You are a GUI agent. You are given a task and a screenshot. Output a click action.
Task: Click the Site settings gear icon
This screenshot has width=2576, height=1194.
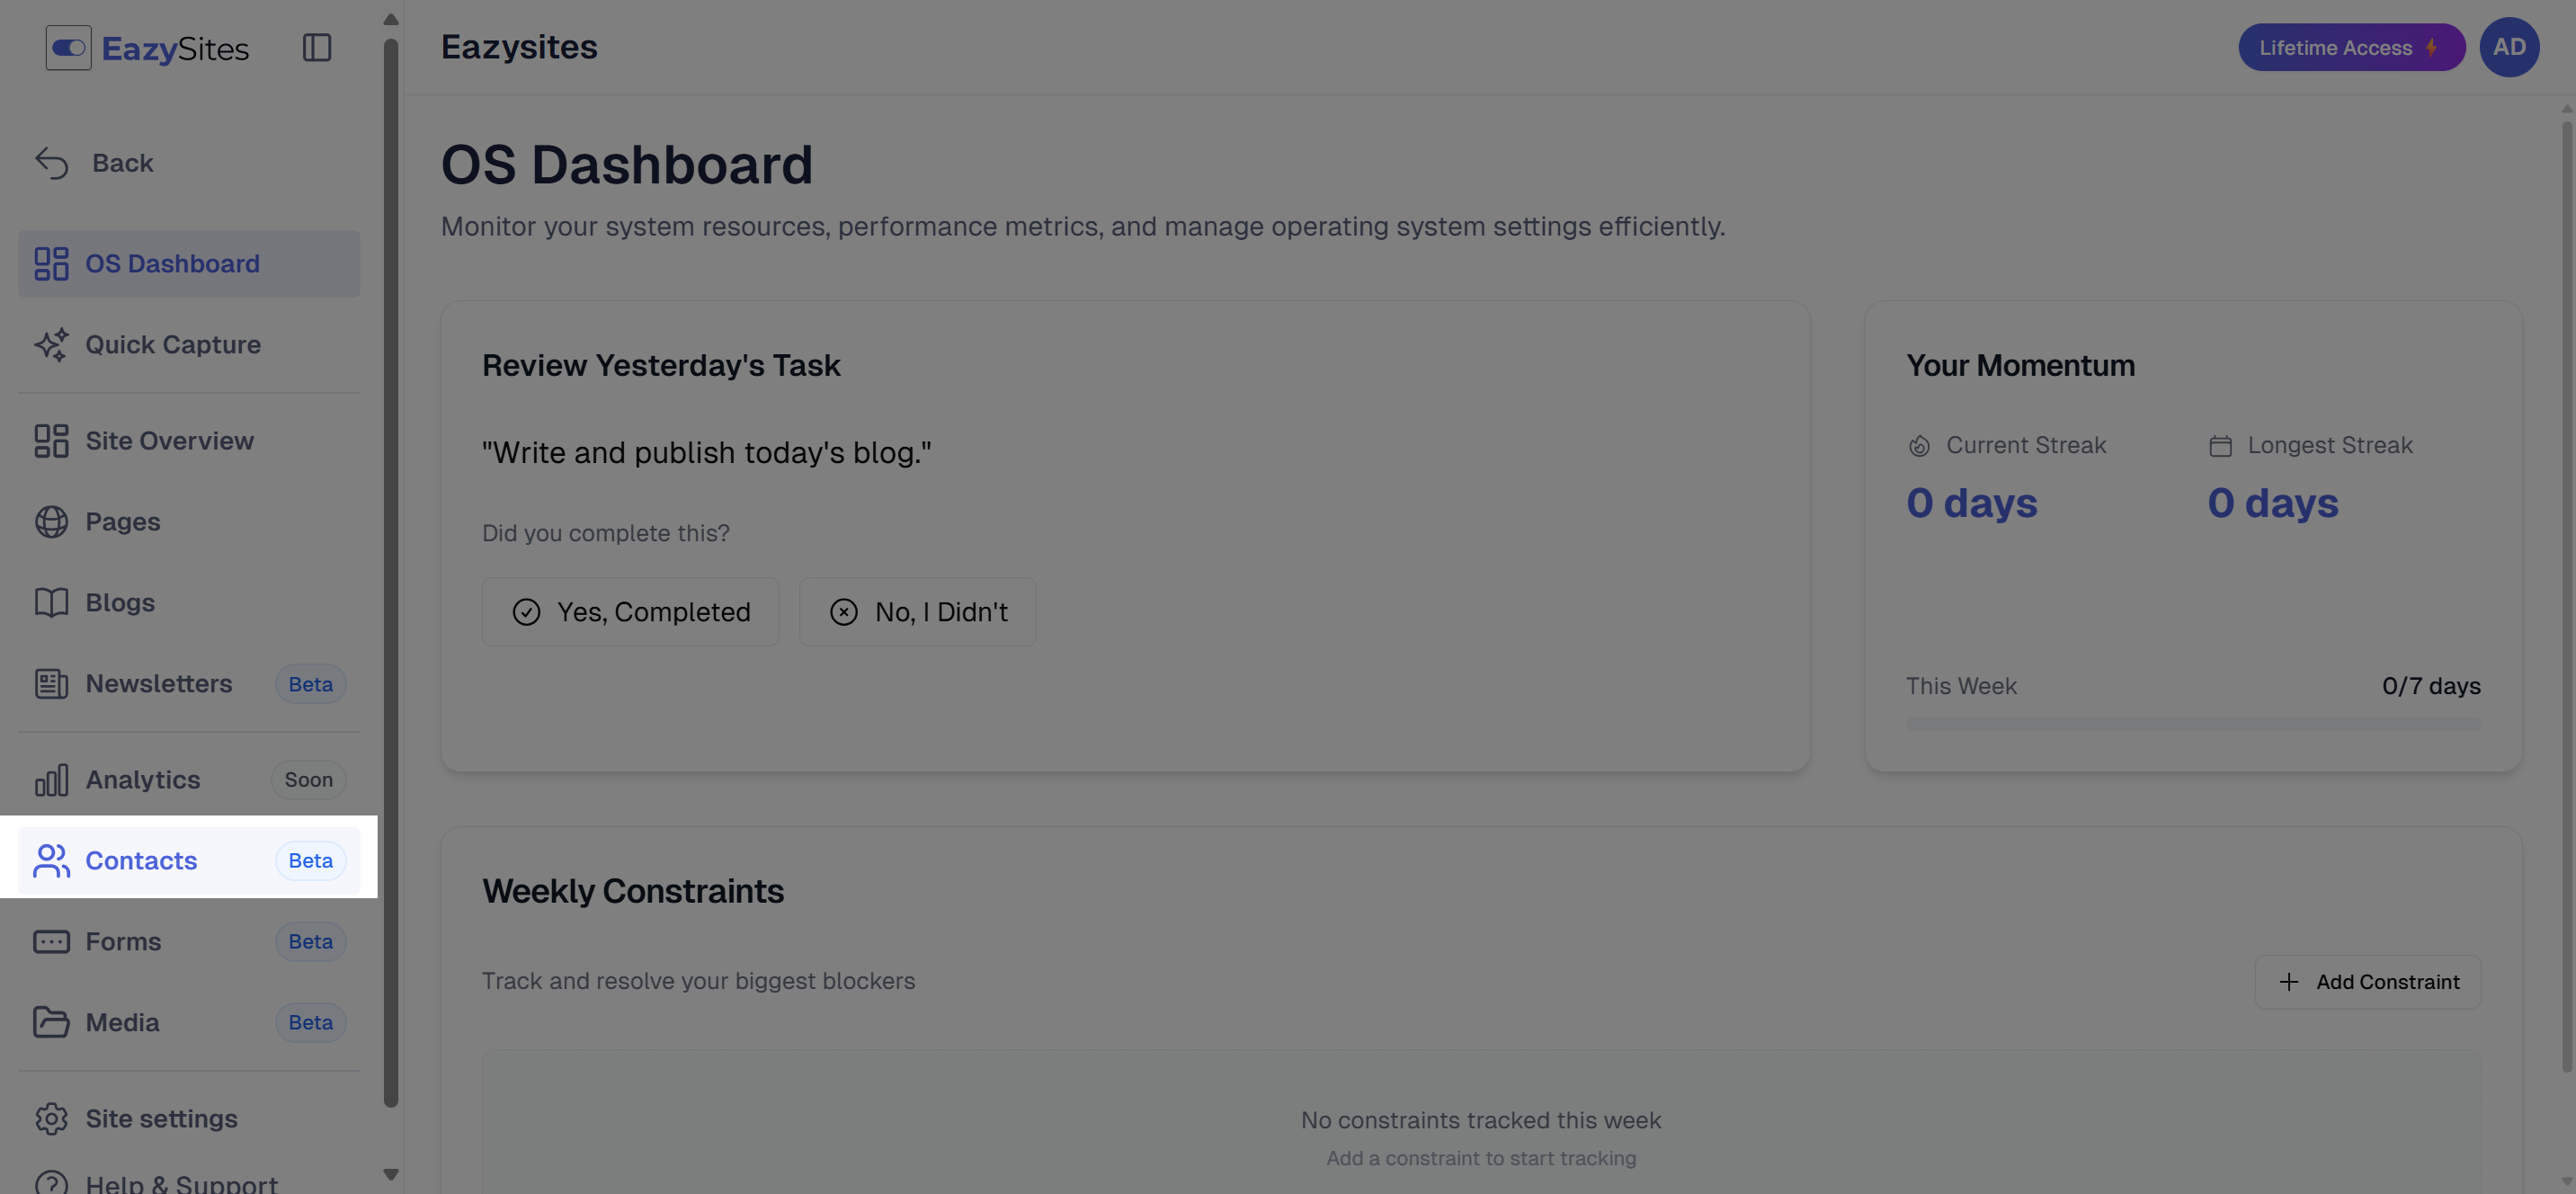(x=52, y=1119)
